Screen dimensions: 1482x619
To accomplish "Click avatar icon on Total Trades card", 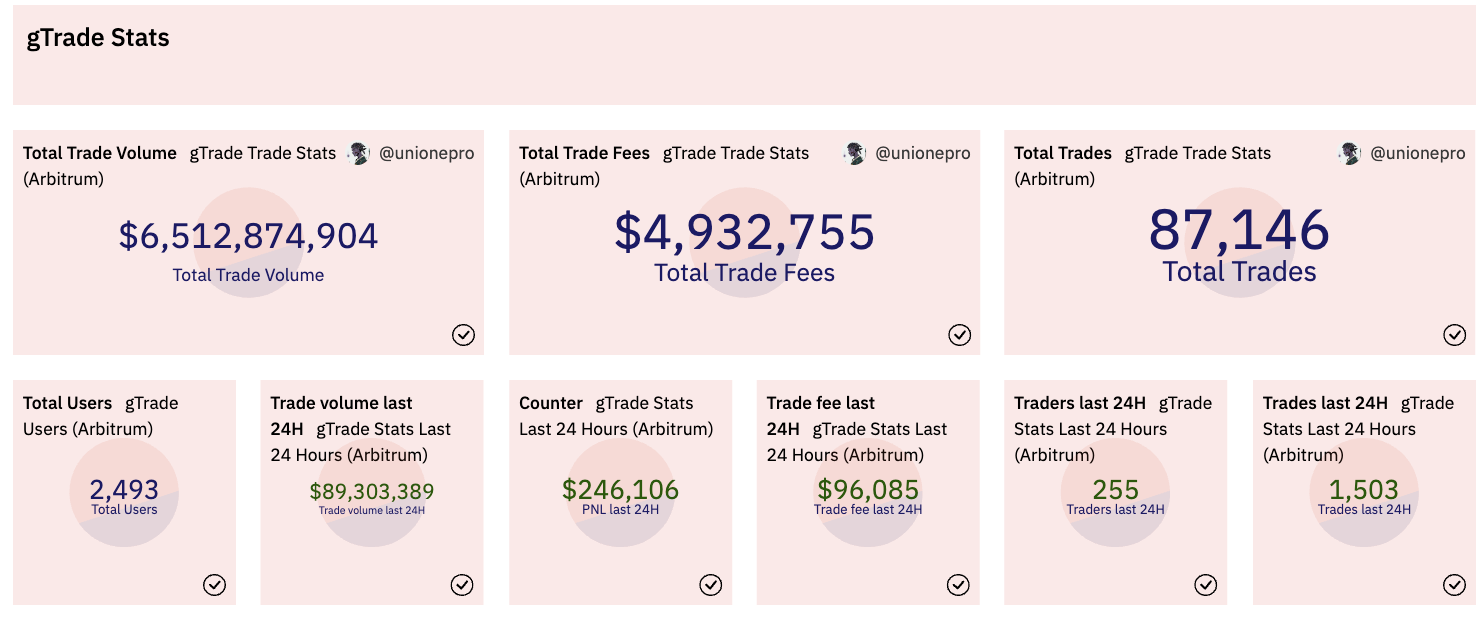I will [x=1349, y=154].
